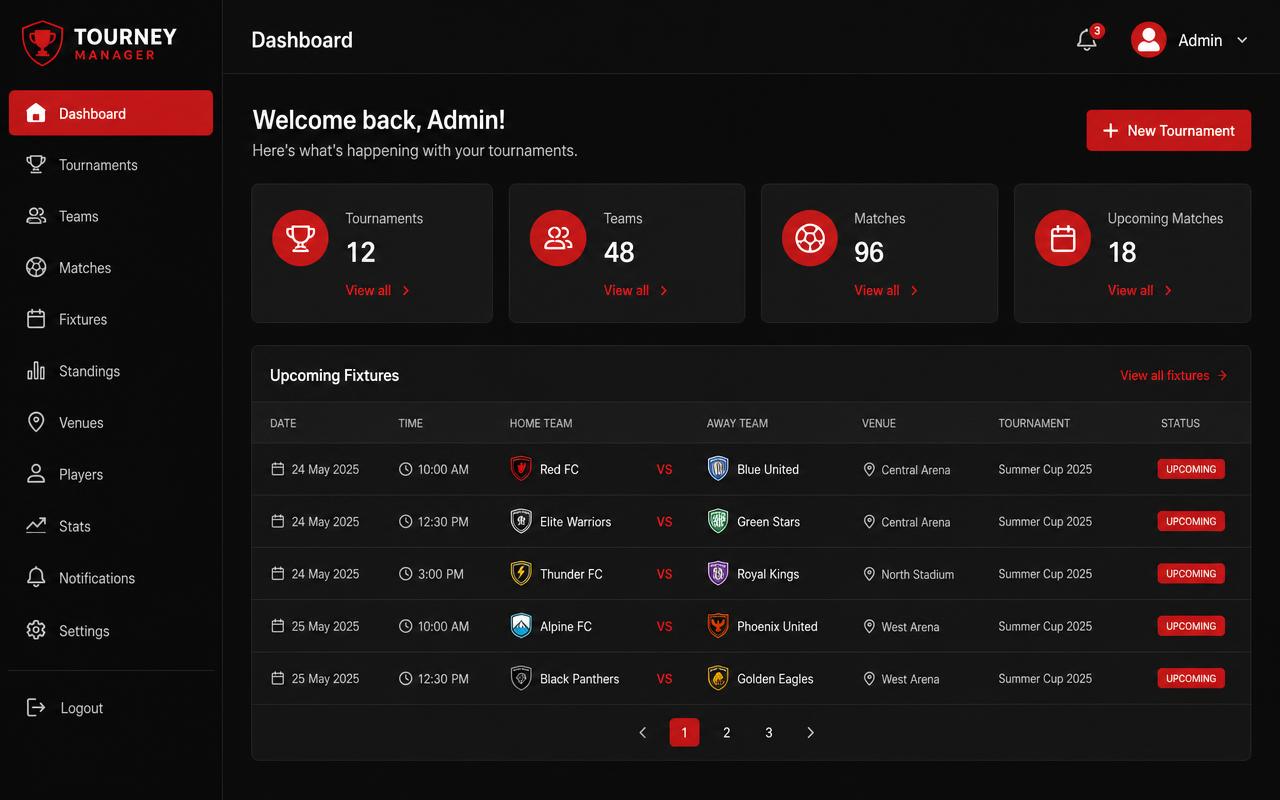Image resolution: width=1280 pixels, height=800 pixels.
Task: Open the Teams sidebar section
Action: pyautogui.click(x=111, y=216)
